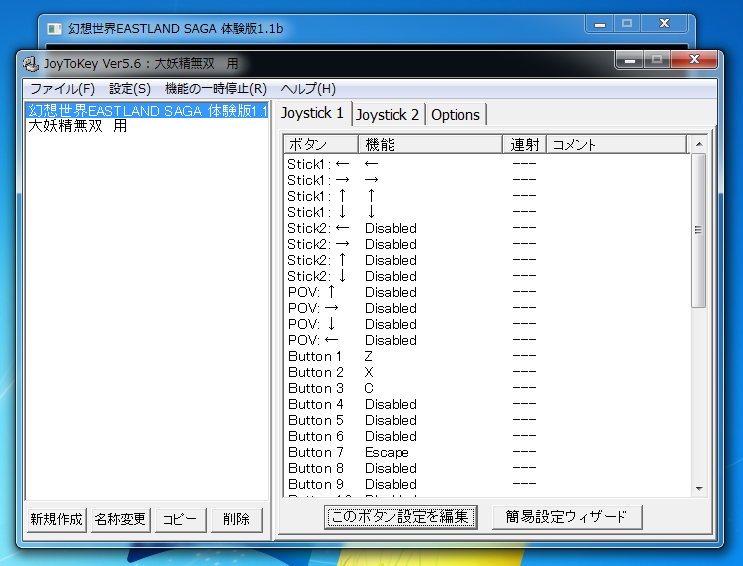Click the JoyToKey title bar icon

[x=31, y=64]
